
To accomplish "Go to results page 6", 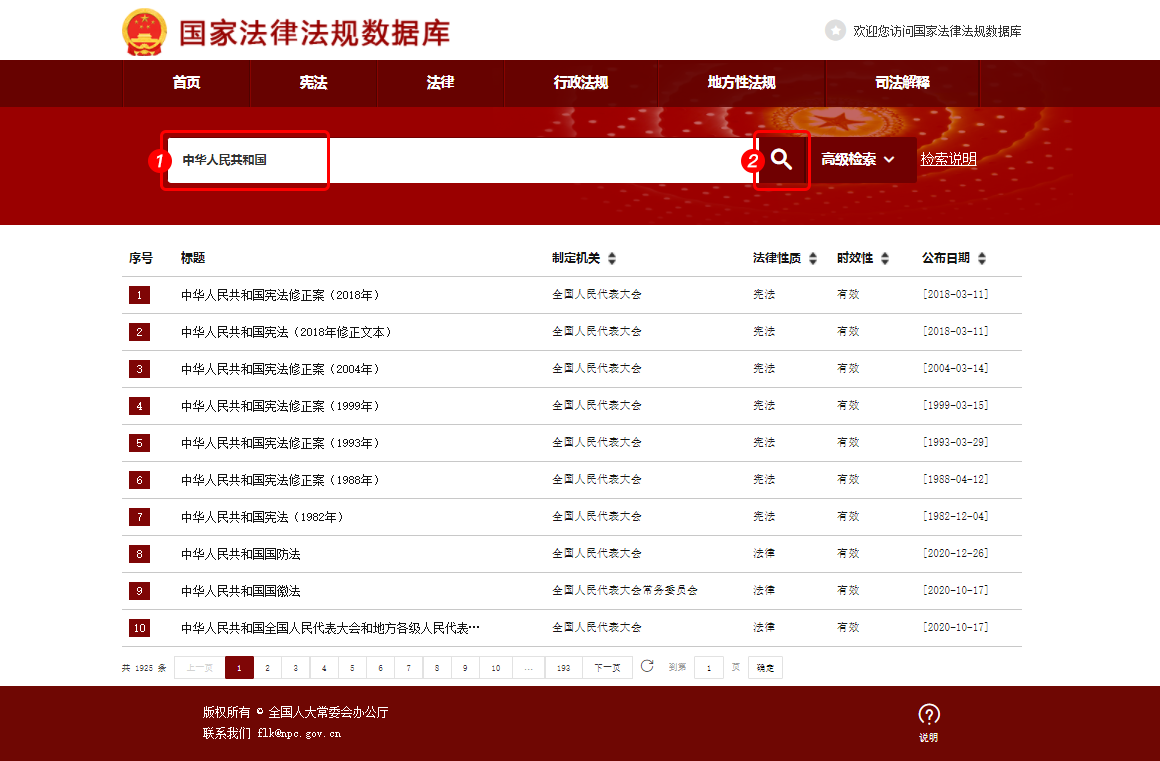I will coord(380,668).
